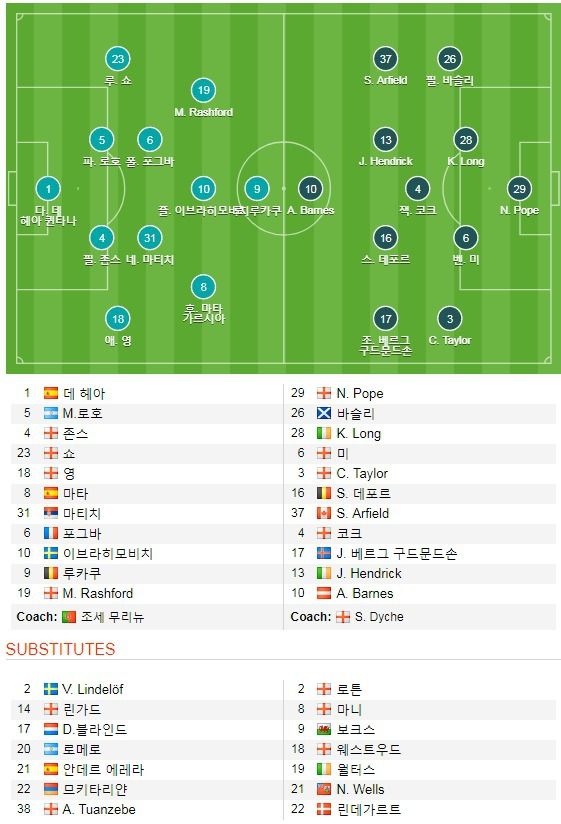Select K. Long in the lineup list
This screenshot has height=824, width=561.
coord(359,434)
